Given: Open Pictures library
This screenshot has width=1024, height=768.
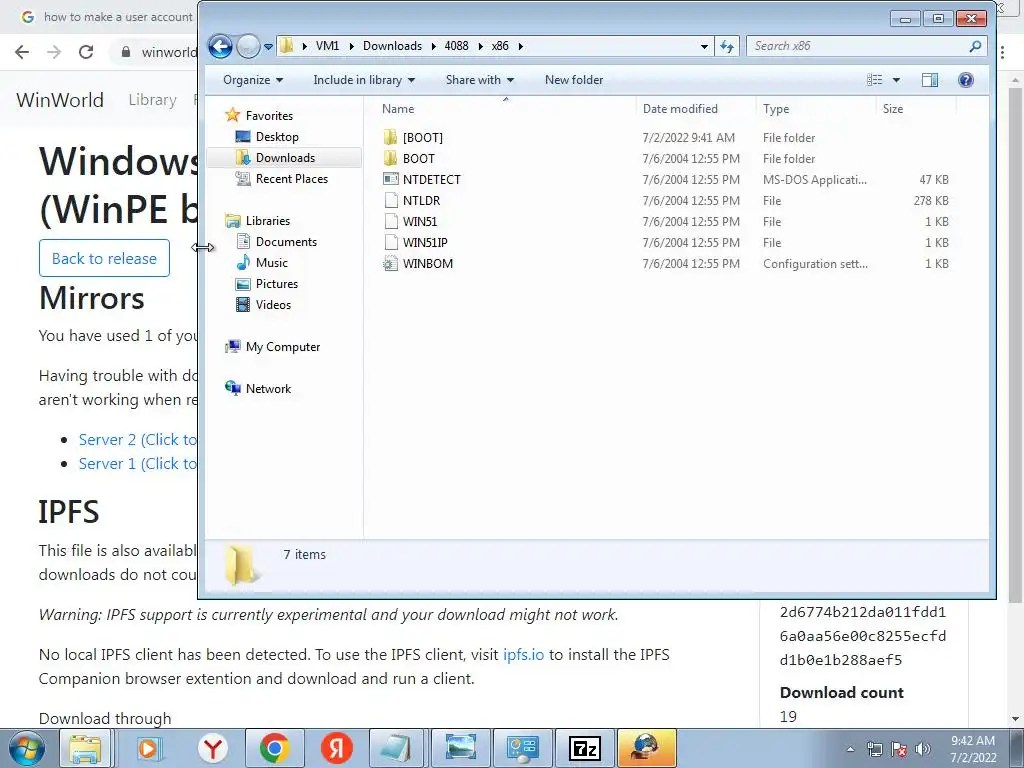Looking at the screenshot, I should pos(277,283).
